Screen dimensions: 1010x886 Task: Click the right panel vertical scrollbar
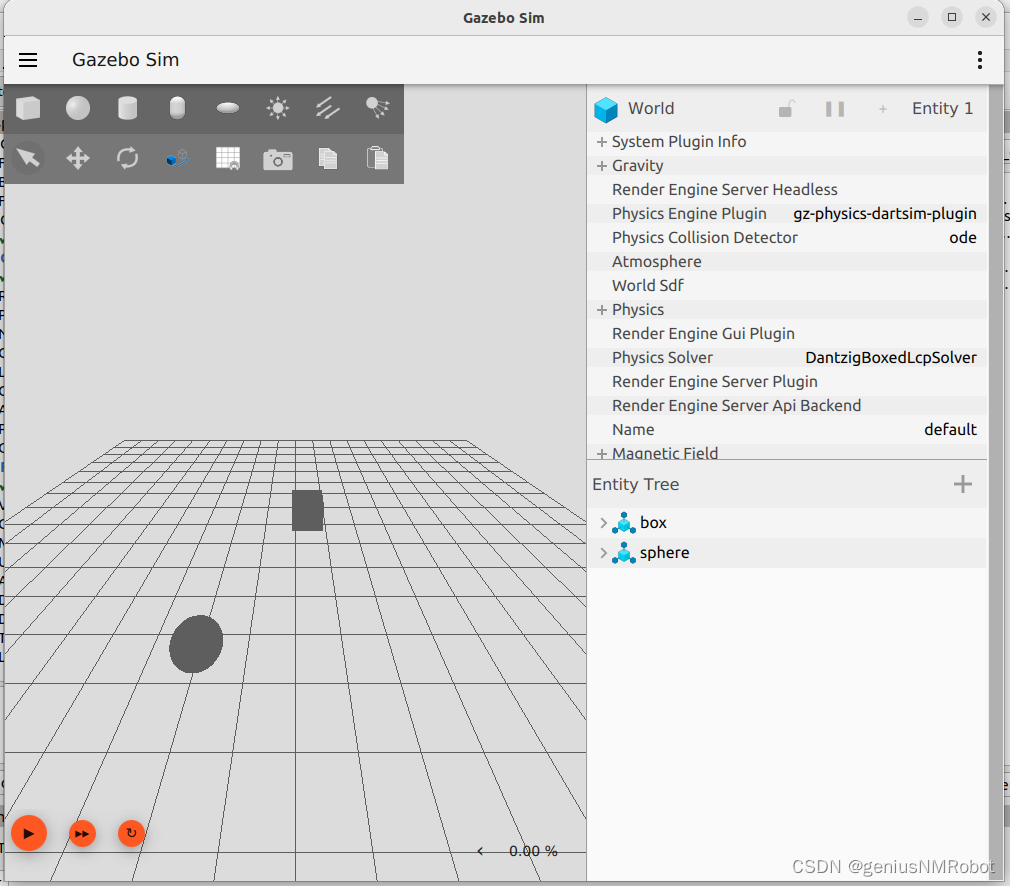tap(995, 482)
